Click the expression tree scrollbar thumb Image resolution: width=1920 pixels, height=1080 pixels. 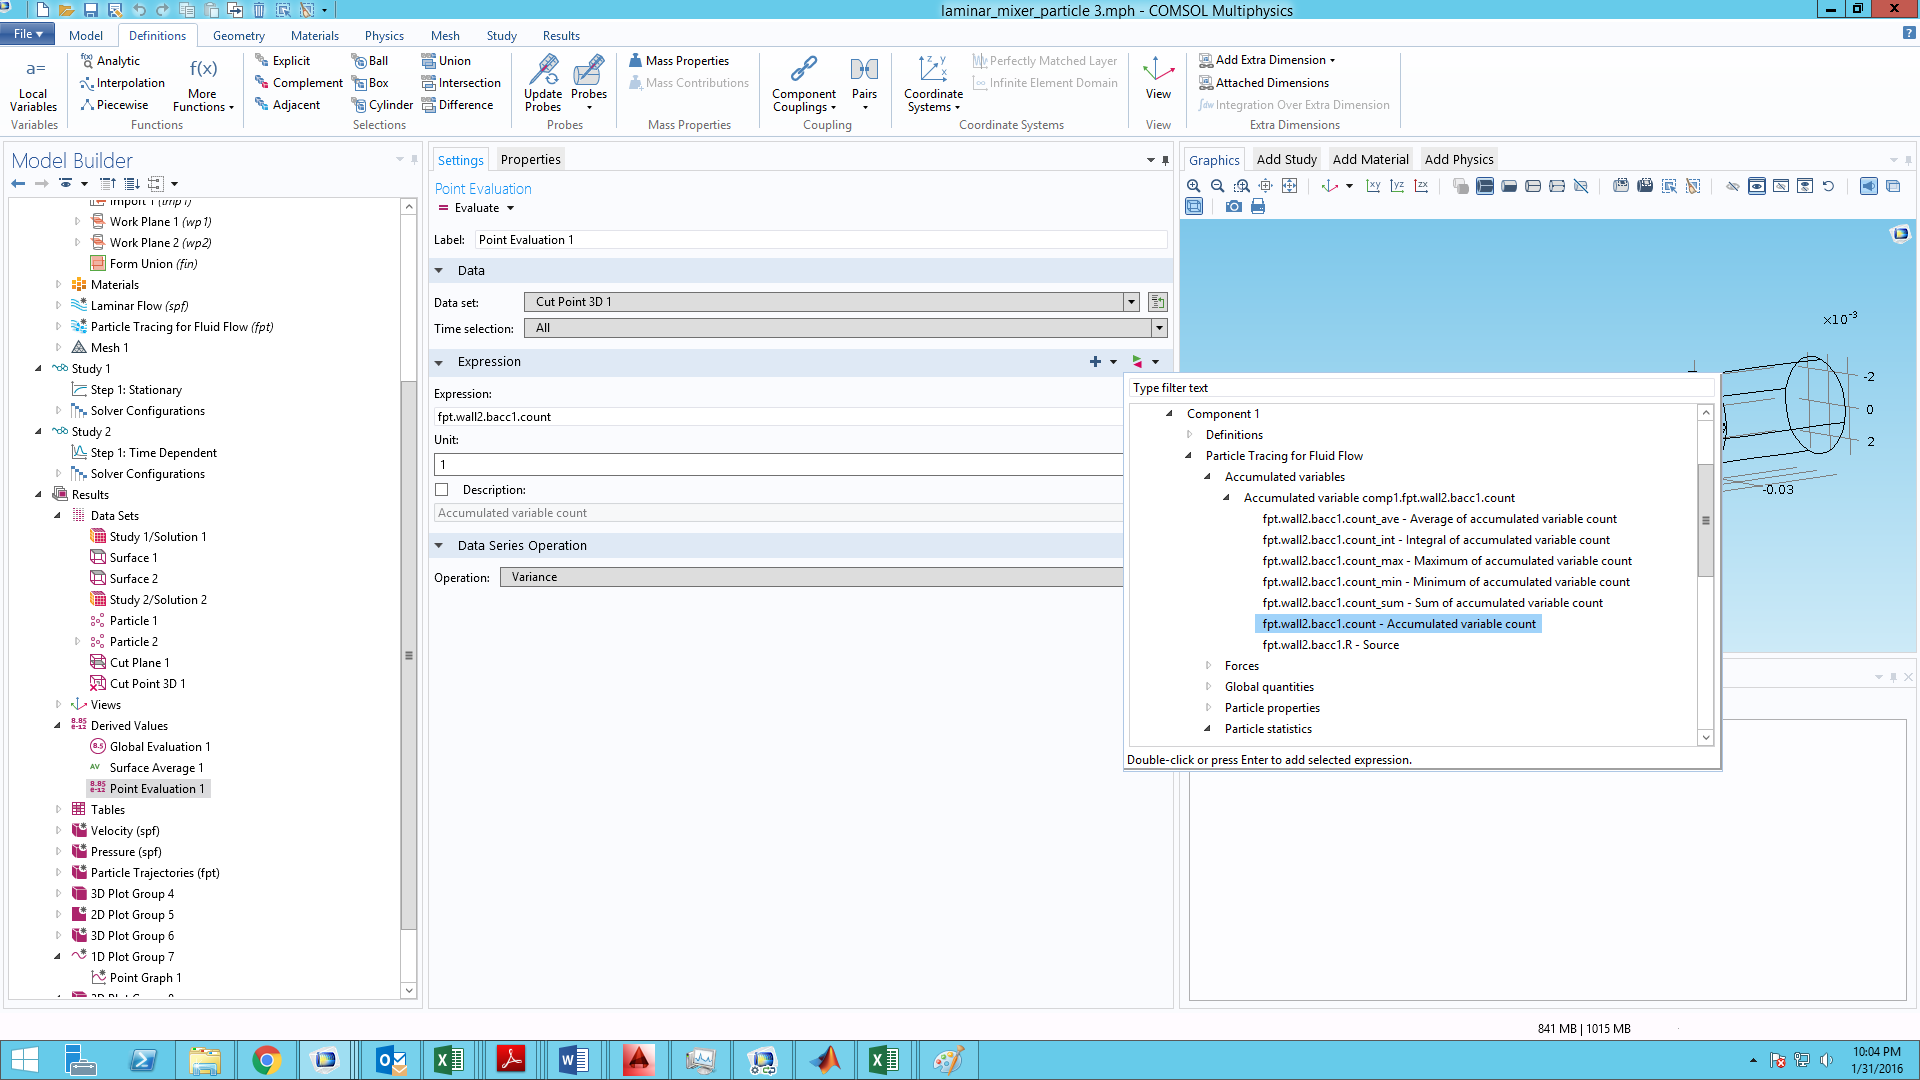1706,520
